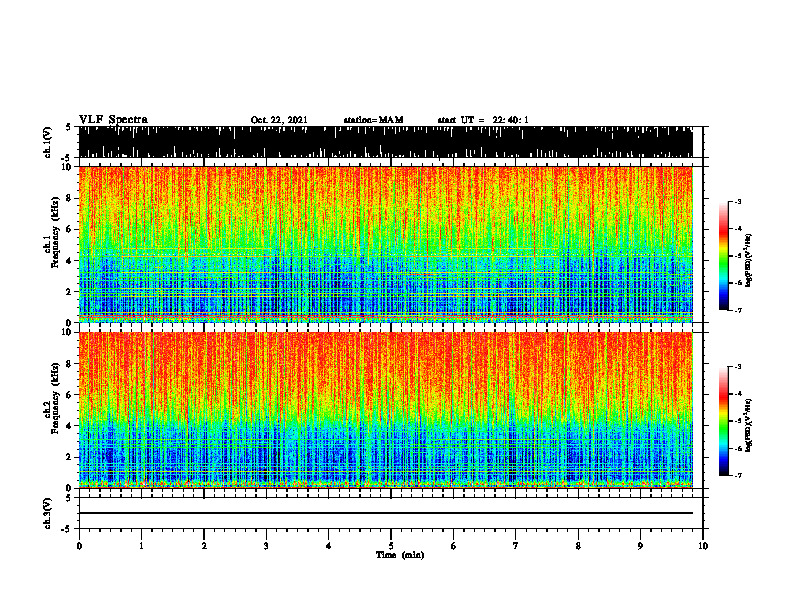Click time axis tick label "3"
Image resolution: width=792 pixels, height=612 pixels.
(266, 546)
